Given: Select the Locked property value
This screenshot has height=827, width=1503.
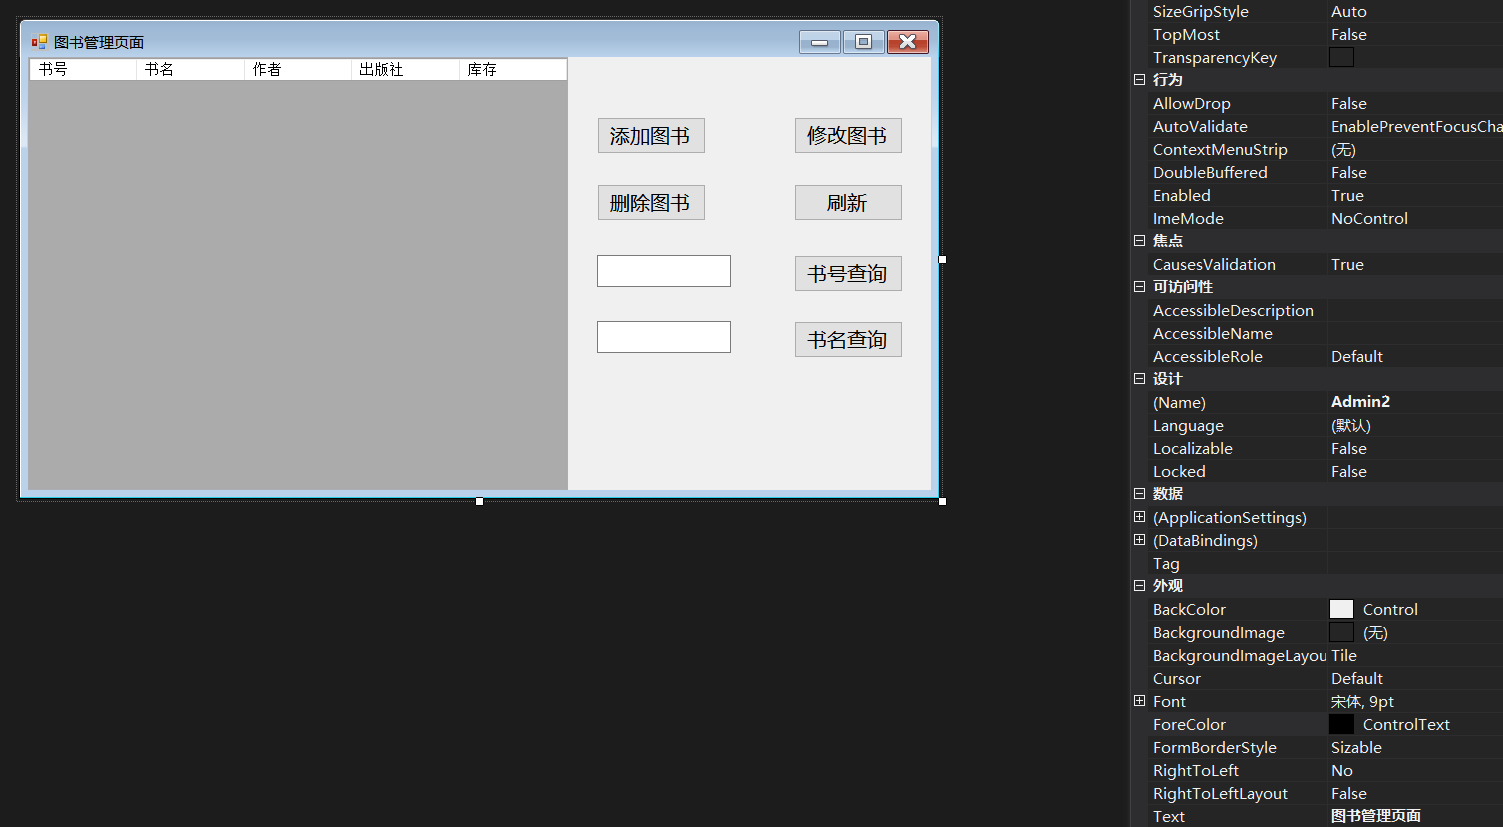Looking at the screenshot, I should pos(1349,472).
